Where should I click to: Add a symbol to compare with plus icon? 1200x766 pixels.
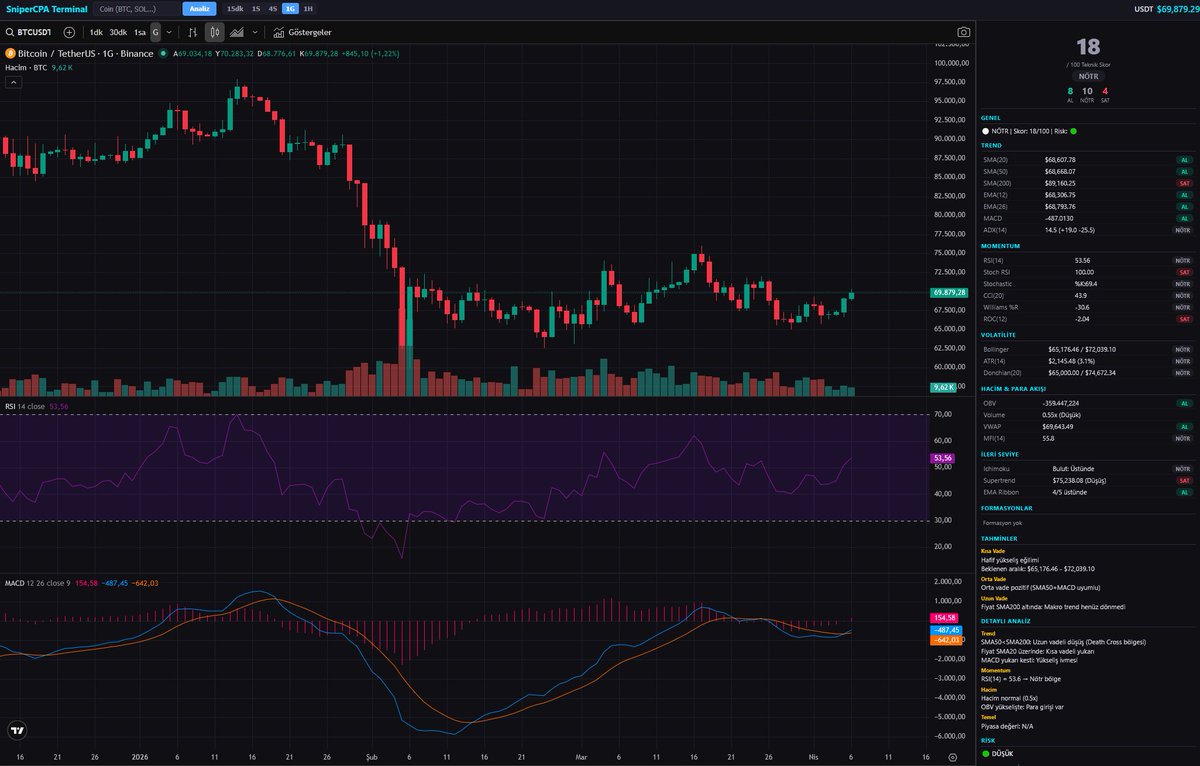[69, 32]
